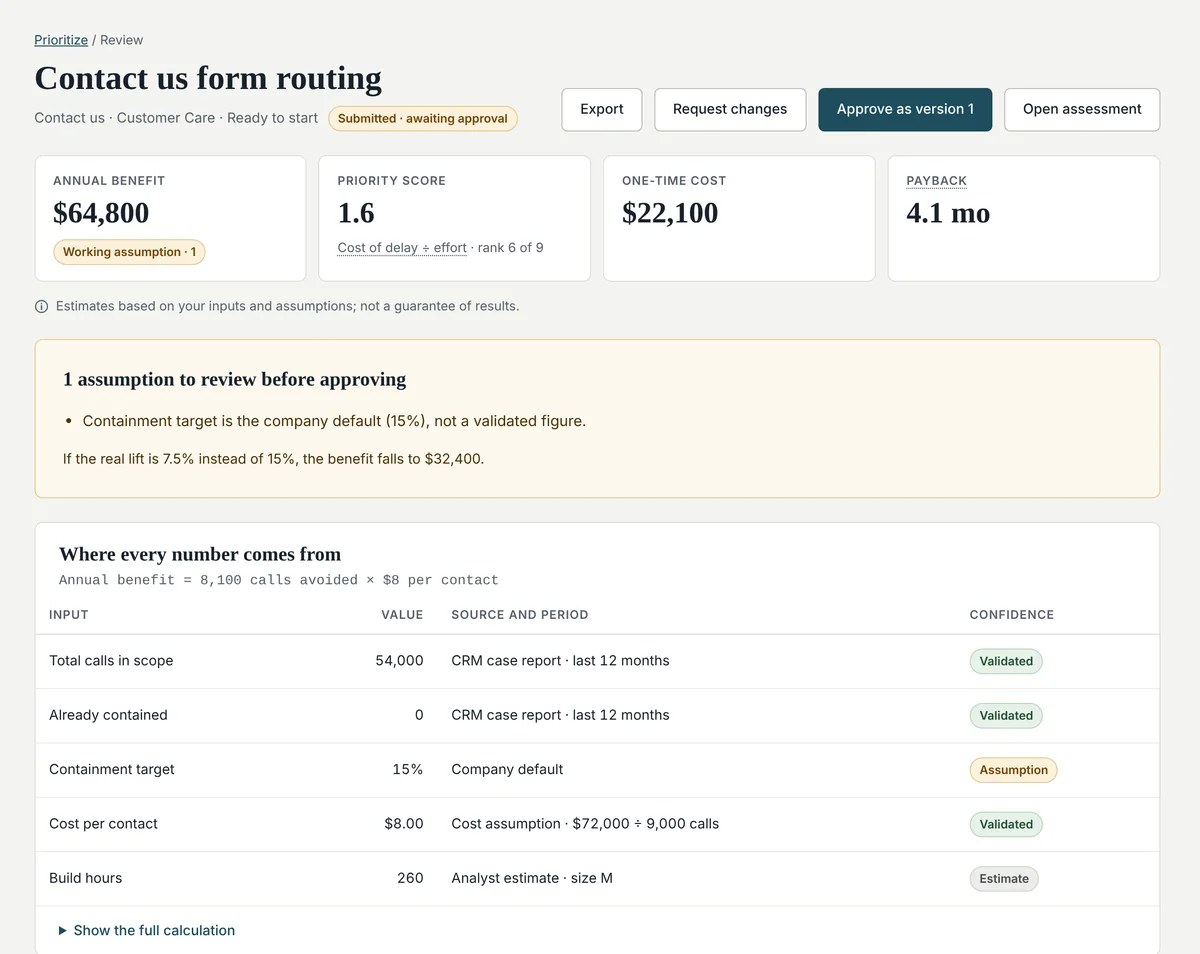Click the Assumption confidence badge
Image resolution: width=1200 pixels, height=954 pixels.
pos(1013,770)
